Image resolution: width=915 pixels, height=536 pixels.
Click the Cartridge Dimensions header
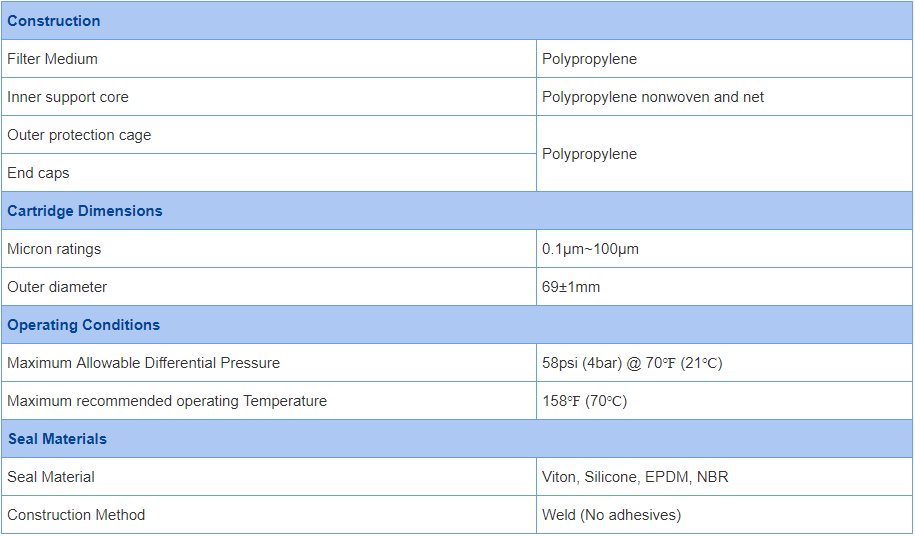pyautogui.click(x=85, y=211)
